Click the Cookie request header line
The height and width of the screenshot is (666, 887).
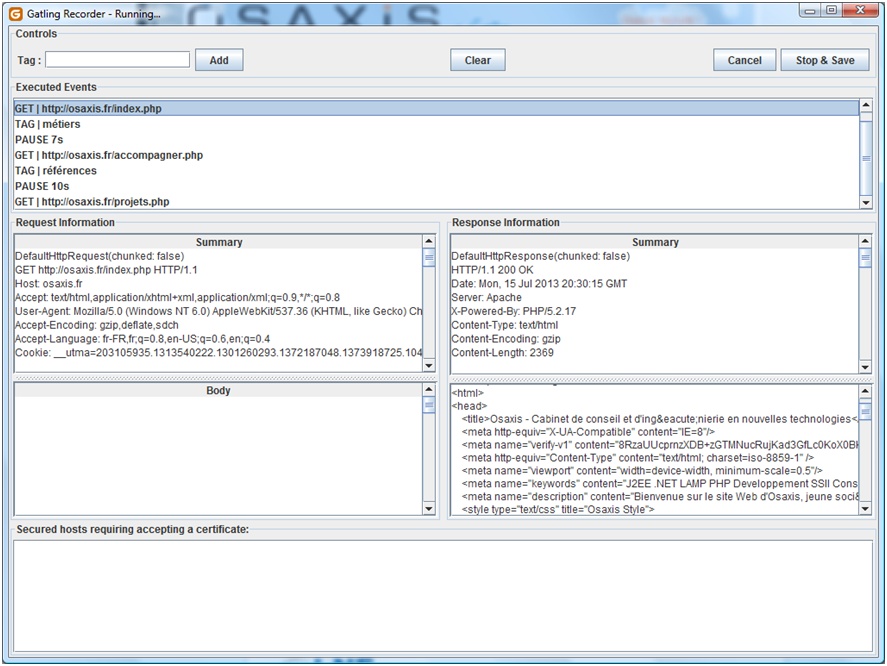(x=218, y=353)
